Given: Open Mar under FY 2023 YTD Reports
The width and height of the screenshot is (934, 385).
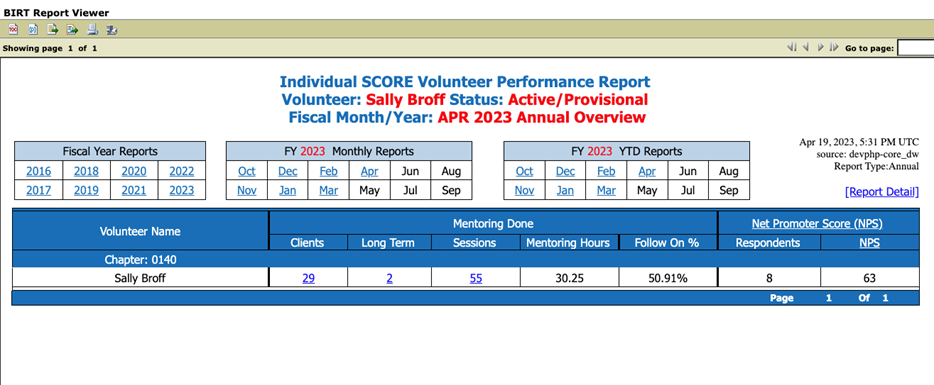Looking at the screenshot, I should point(606,191).
